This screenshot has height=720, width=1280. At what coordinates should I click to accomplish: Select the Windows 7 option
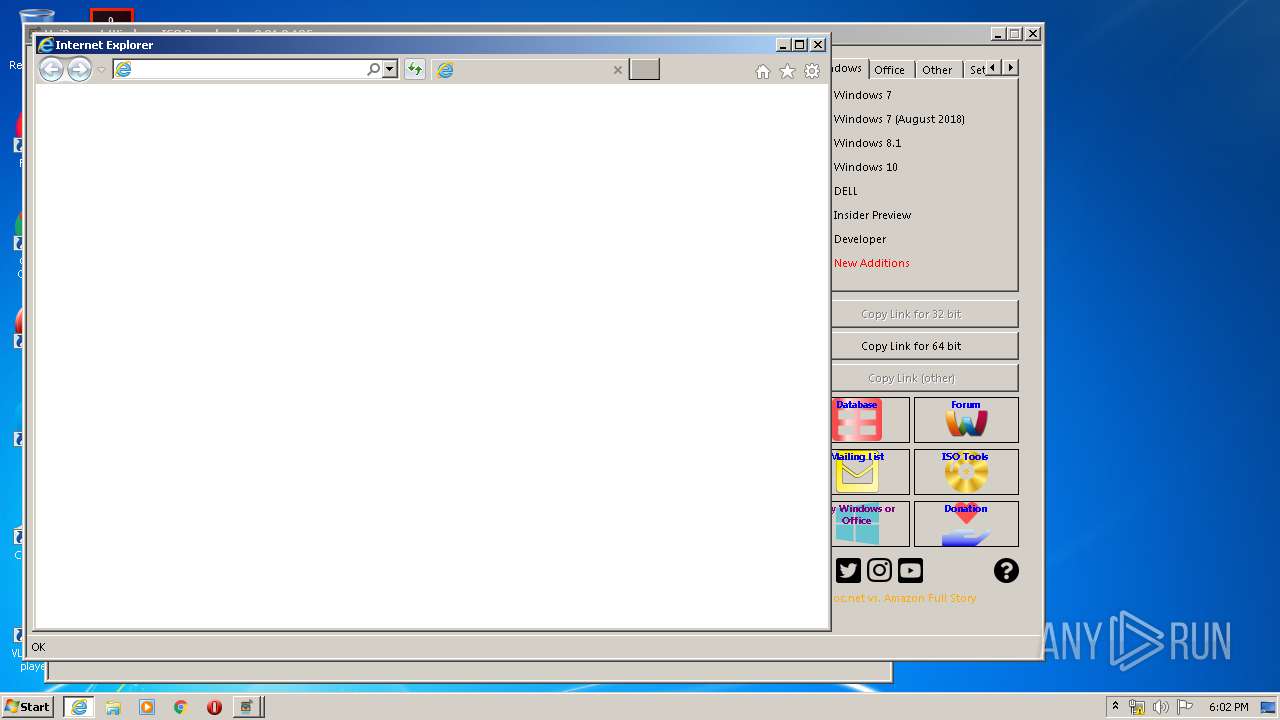point(862,95)
